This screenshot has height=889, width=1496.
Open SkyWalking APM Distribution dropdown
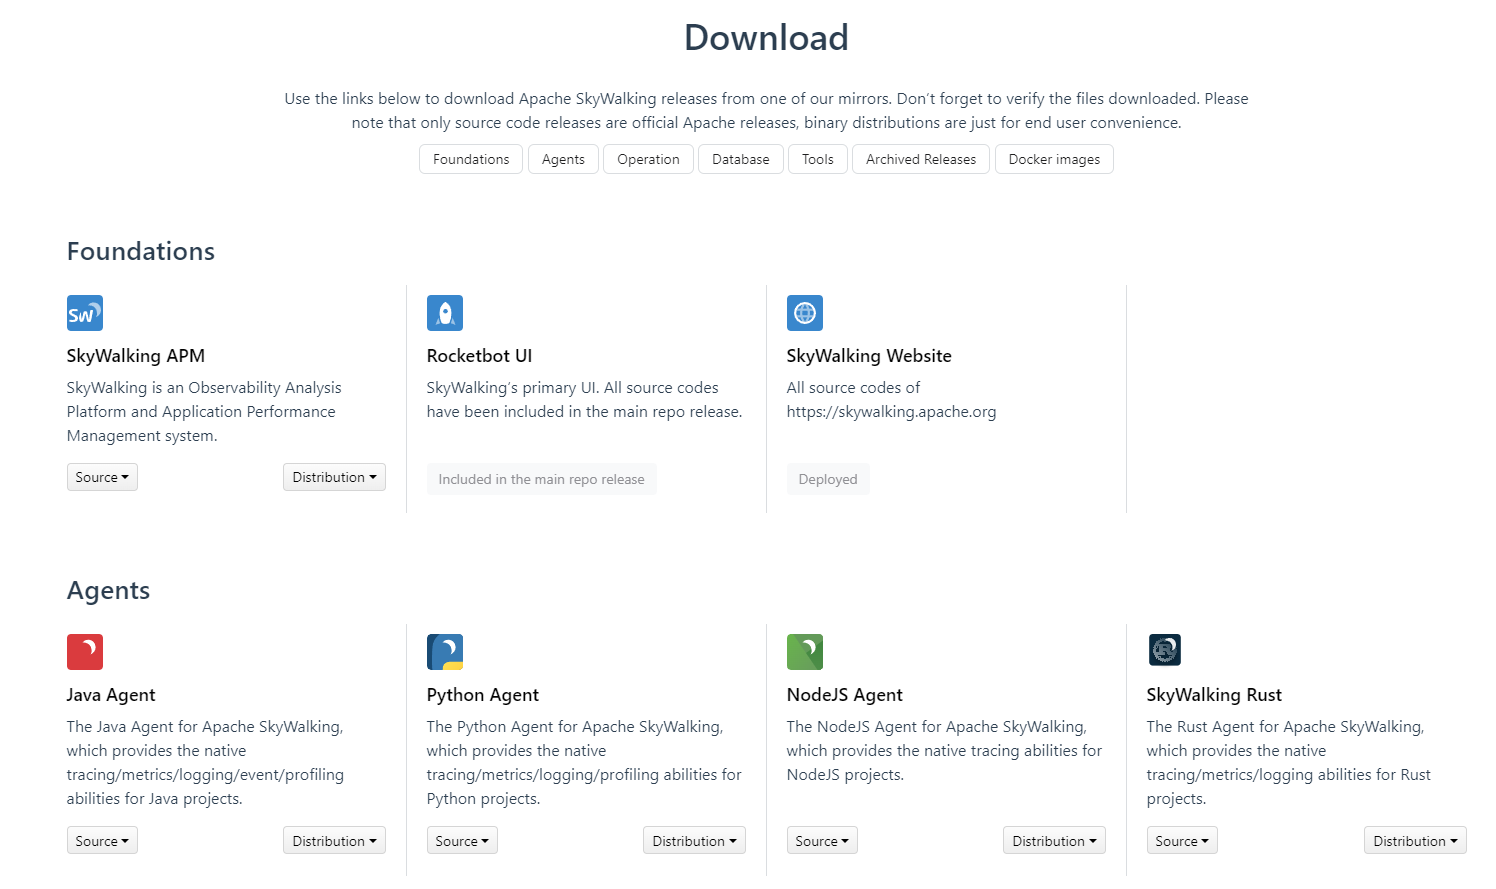pyautogui.click(x=334, y=477)
